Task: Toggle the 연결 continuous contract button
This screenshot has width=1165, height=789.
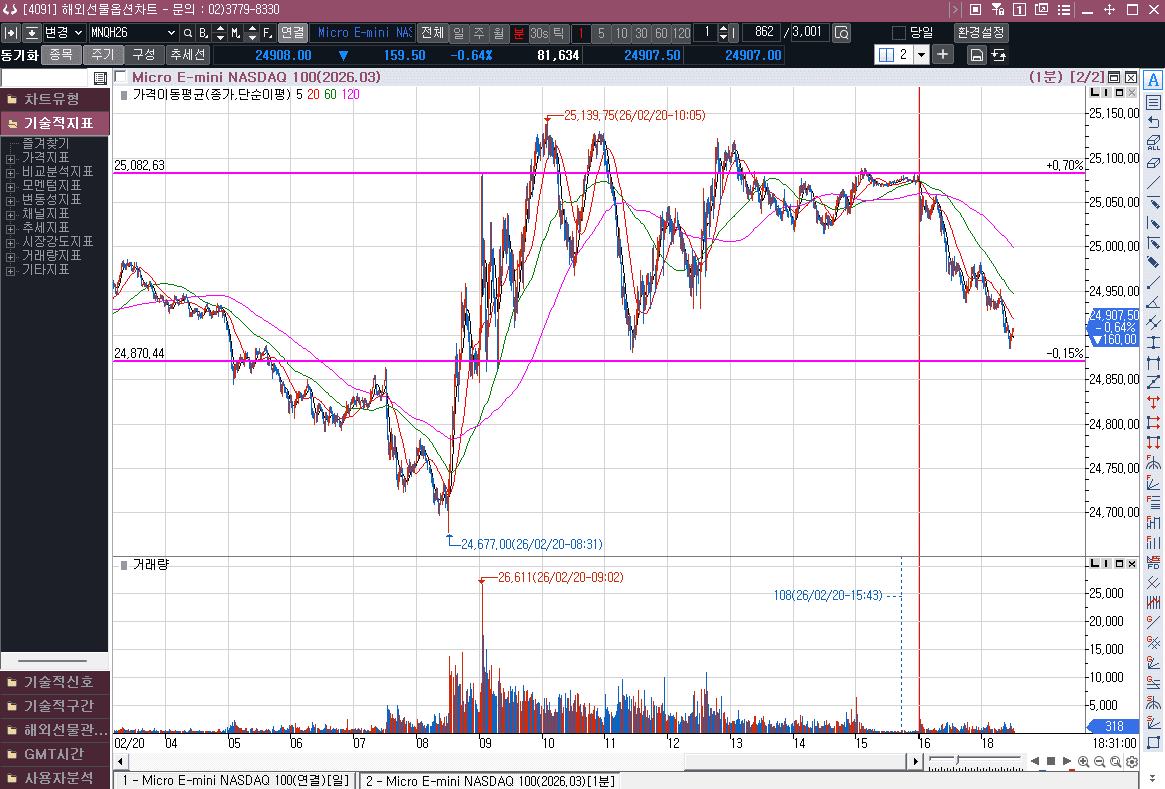Action: pos(292,33)
